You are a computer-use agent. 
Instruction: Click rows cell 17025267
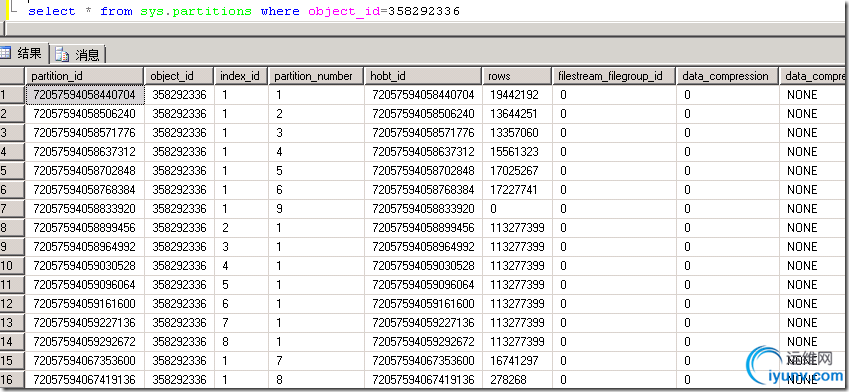coord(517,171)
